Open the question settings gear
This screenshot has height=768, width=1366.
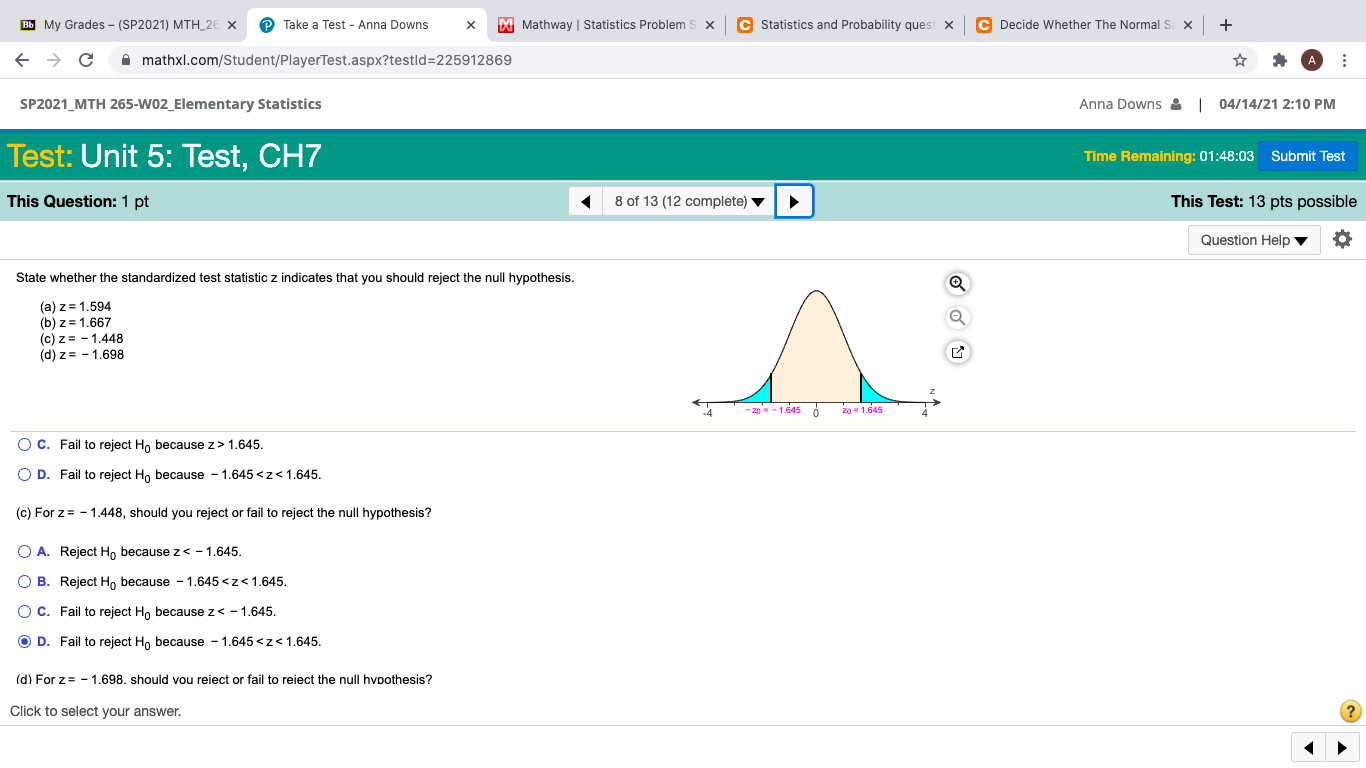click(1342, 239)
